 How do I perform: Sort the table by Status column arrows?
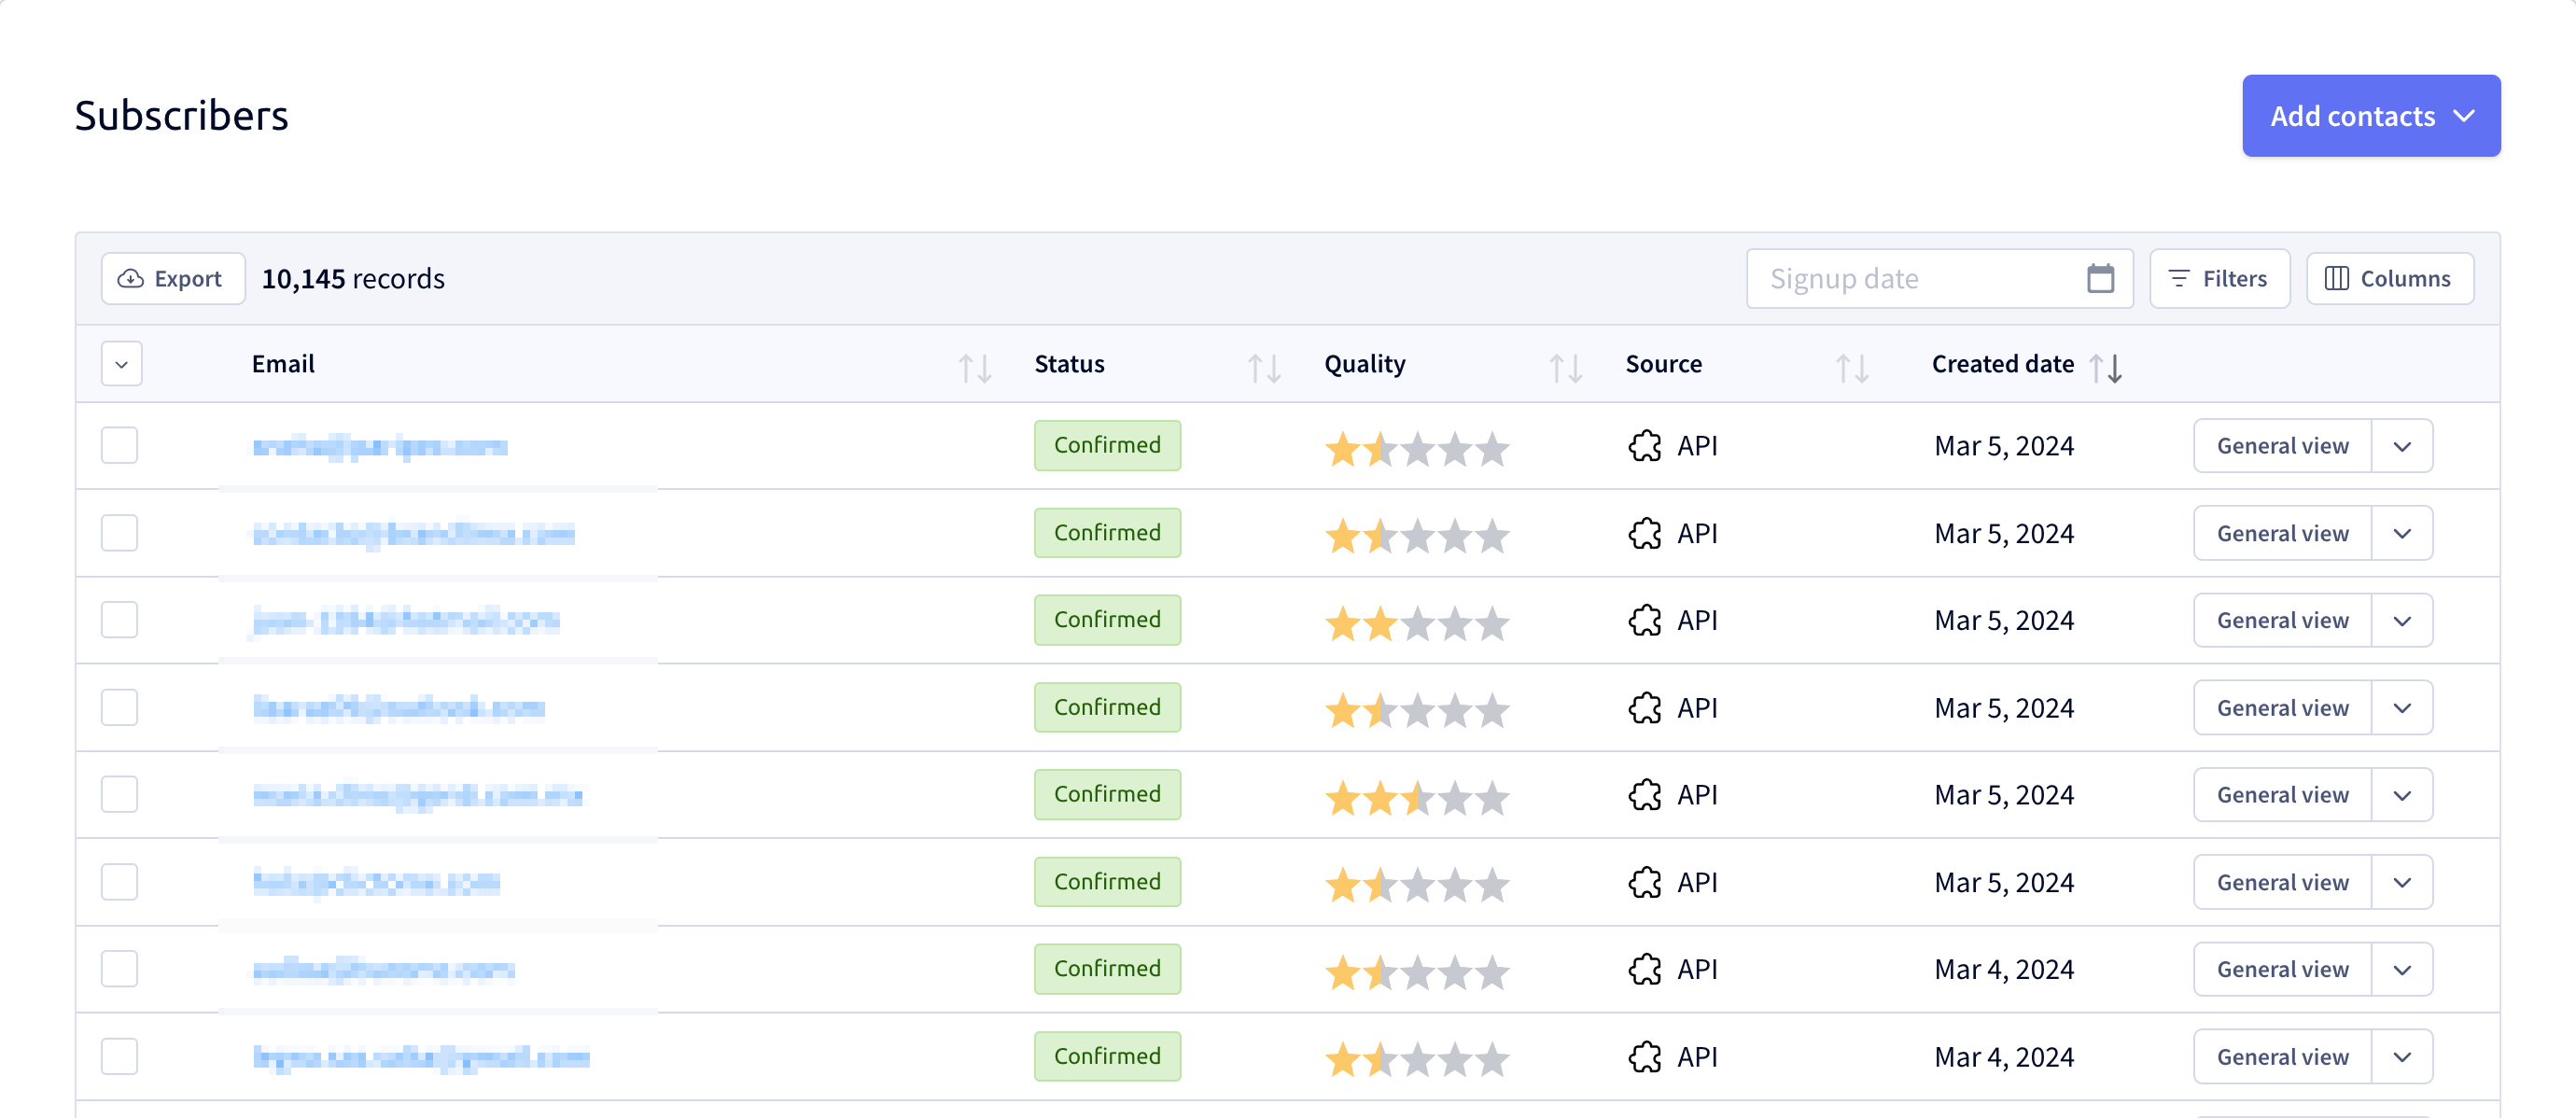[x=1264, y=367]
